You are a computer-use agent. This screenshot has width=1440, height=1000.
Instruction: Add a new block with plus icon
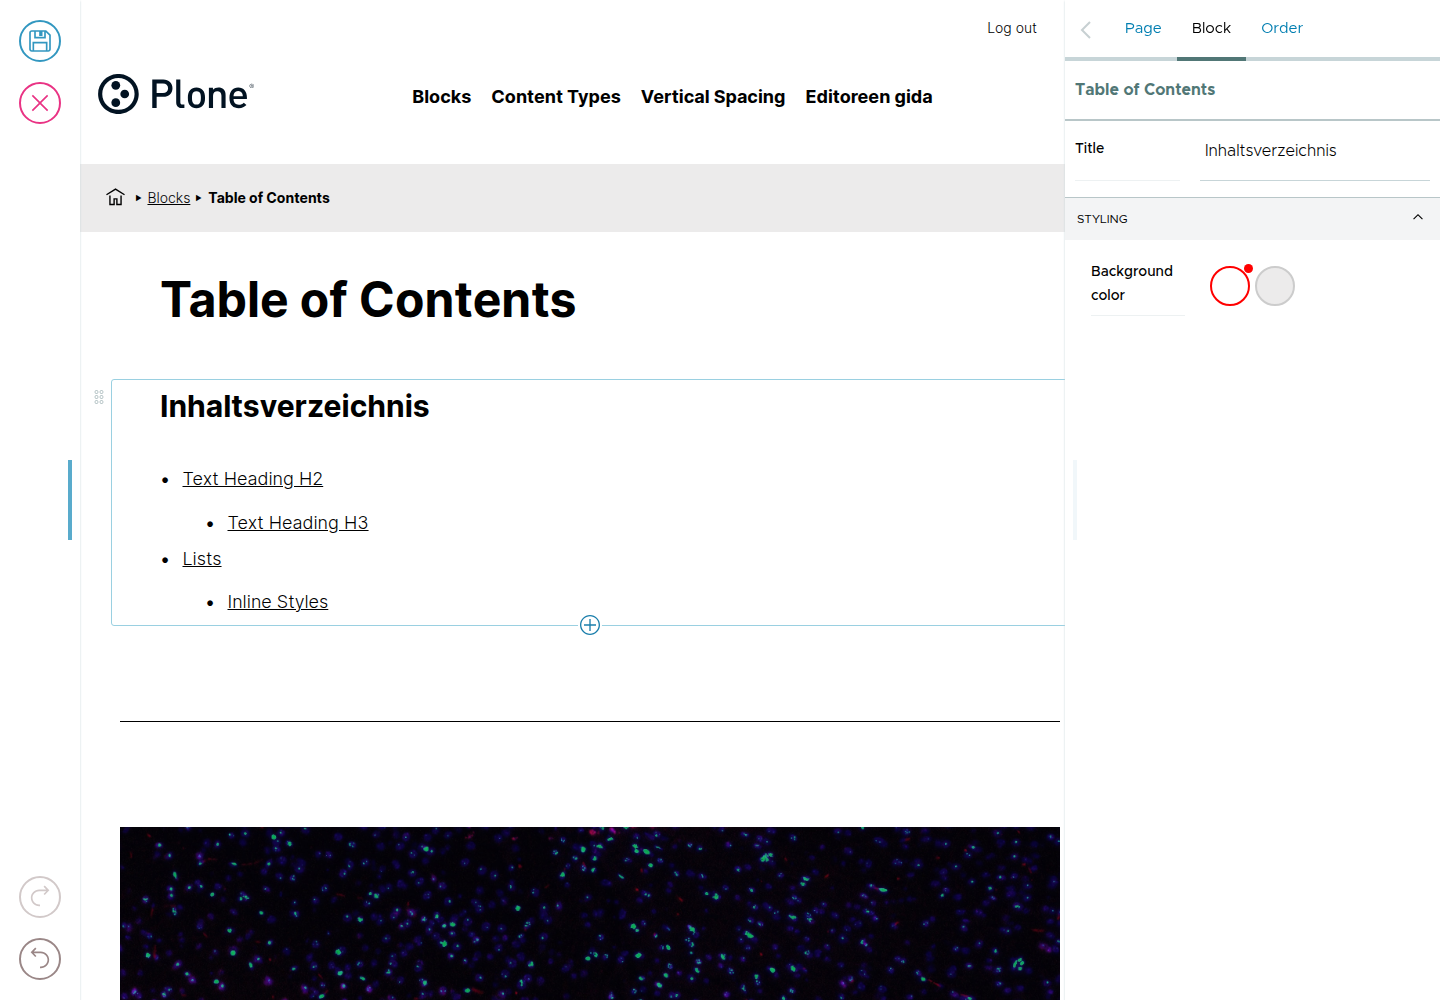coord(590,625)
